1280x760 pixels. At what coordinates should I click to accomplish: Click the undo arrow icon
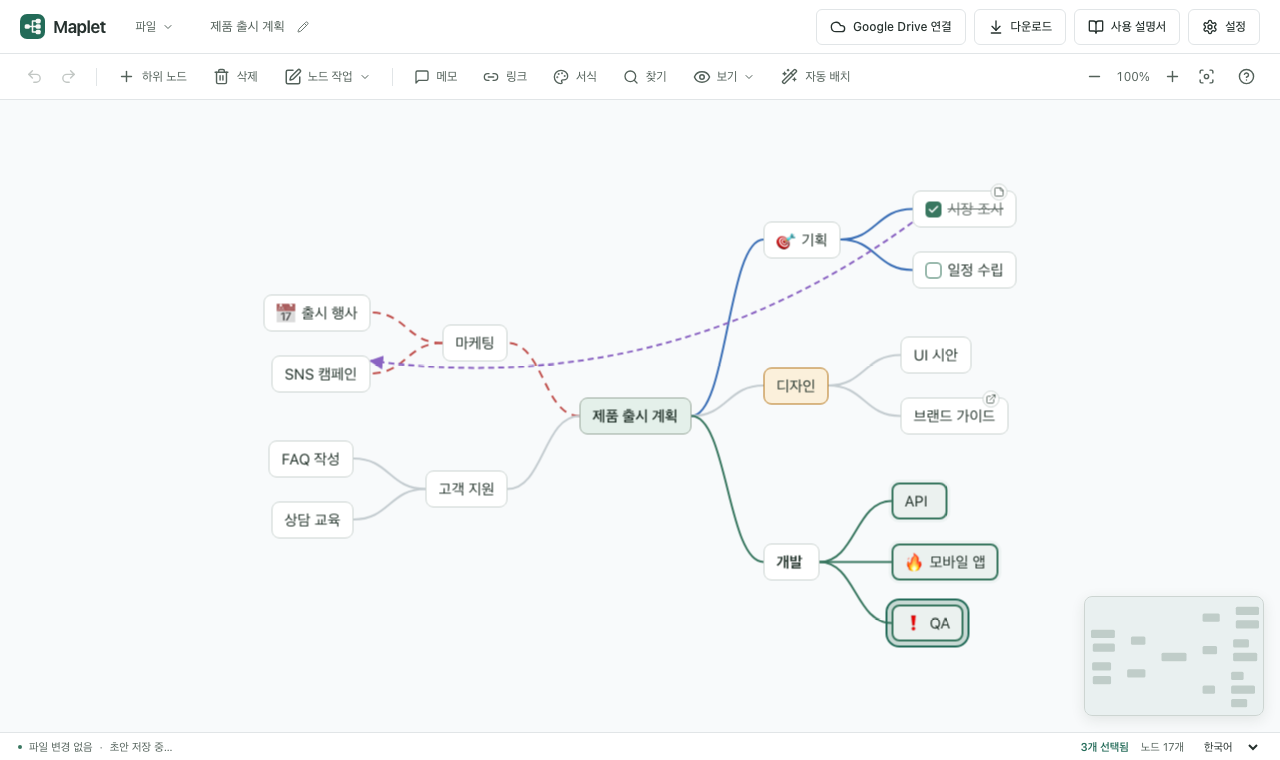click(x=35, y=77)
